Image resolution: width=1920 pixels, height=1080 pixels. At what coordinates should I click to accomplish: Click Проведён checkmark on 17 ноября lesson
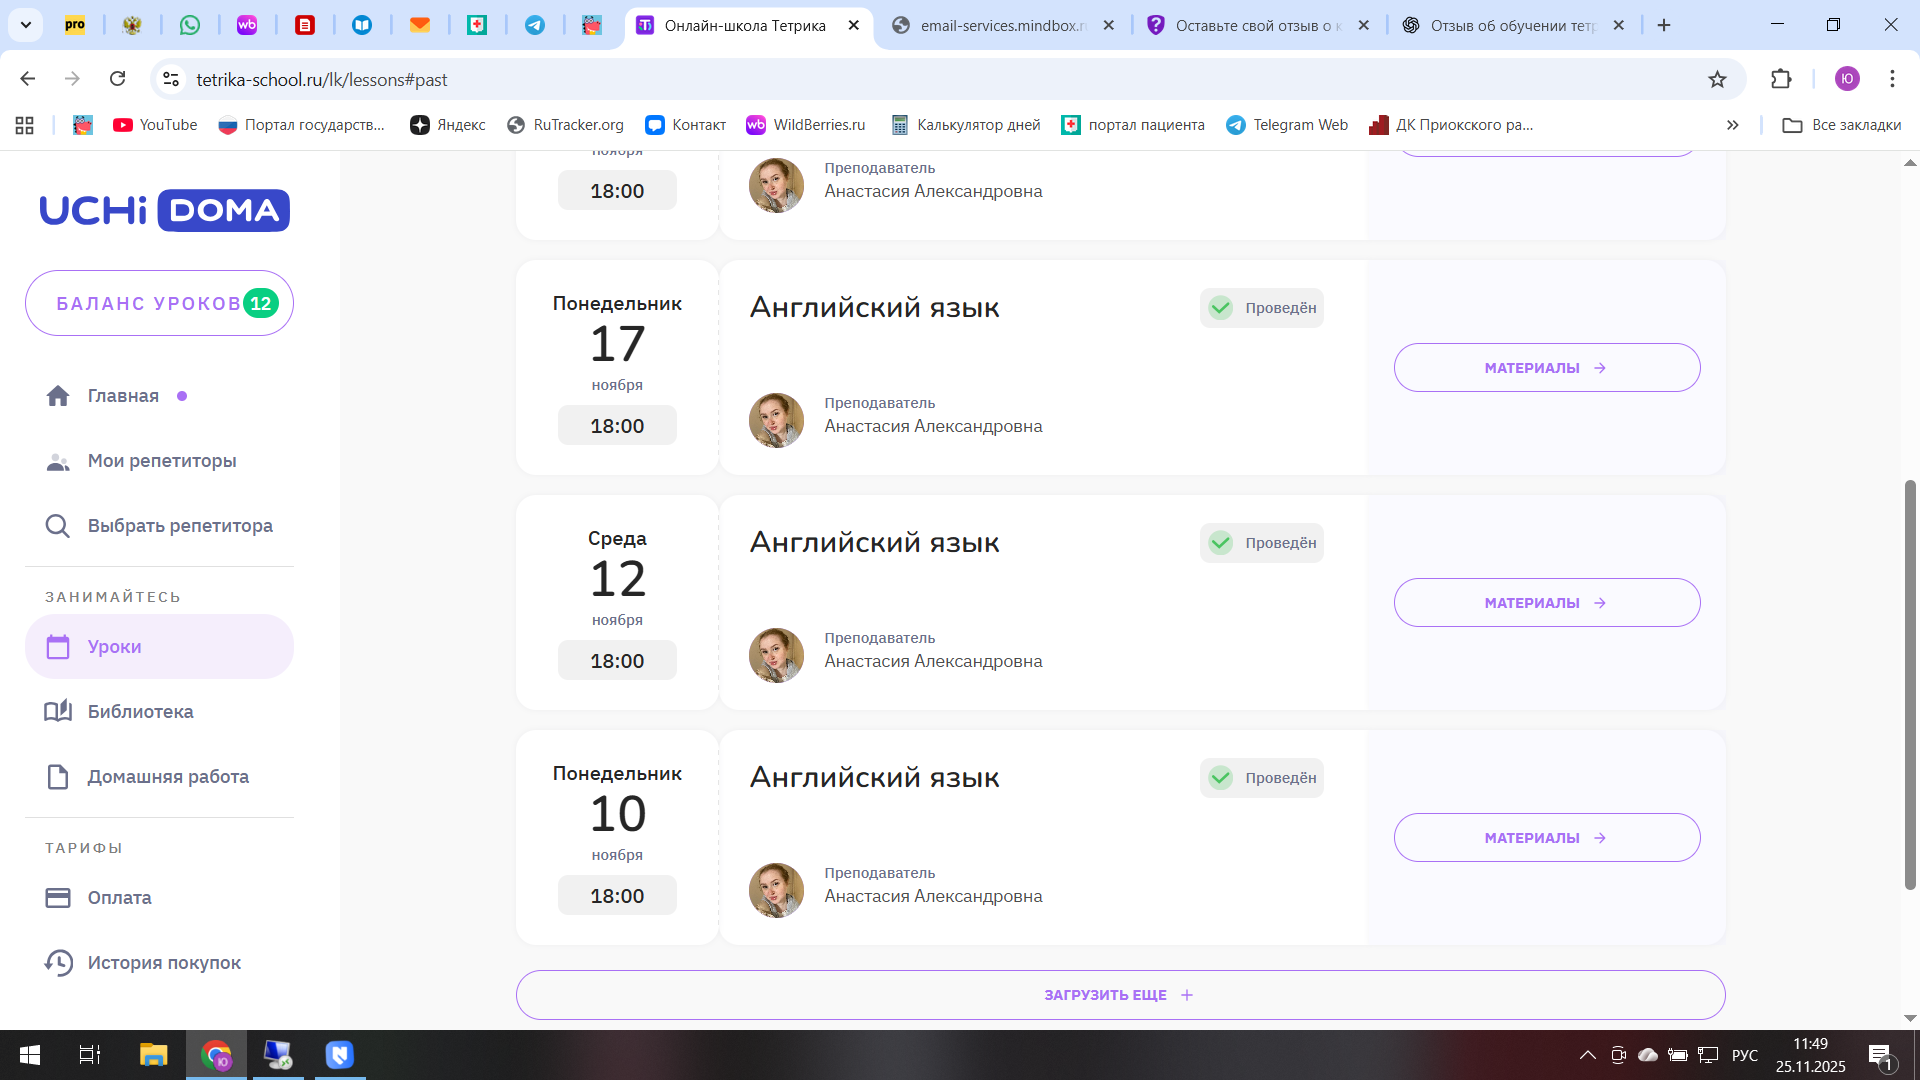pos(1221,308)
